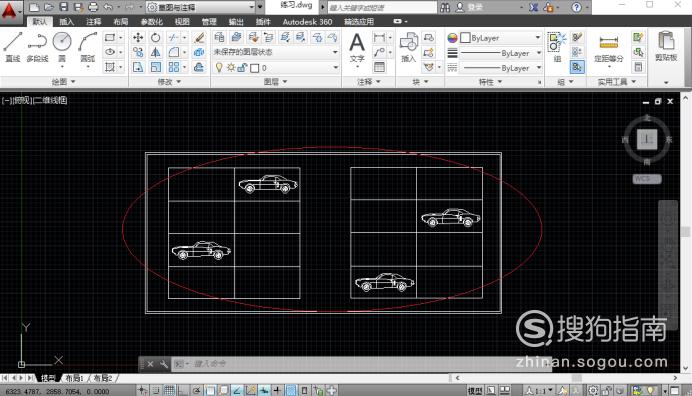Viewport: 692px width, 396px height.
Task: Click the layer 0 color swatch box
Action: [x=255, y=68]
